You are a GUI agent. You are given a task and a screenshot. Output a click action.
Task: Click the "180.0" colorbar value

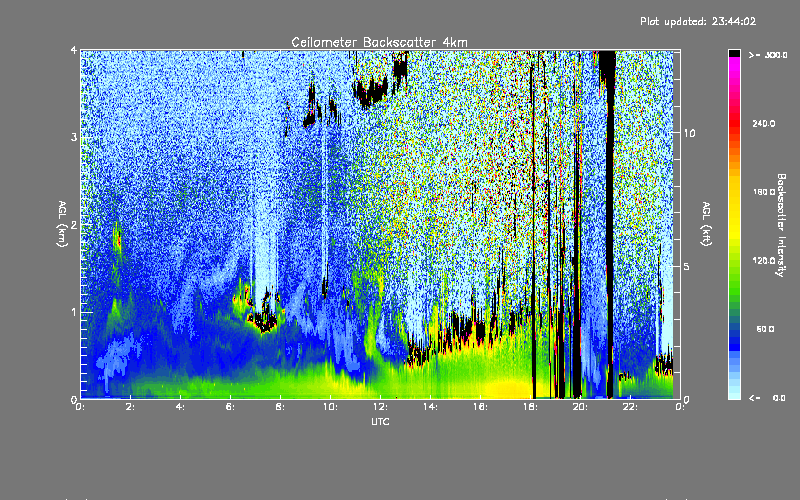pyautogui.click(x=764, y=192)
